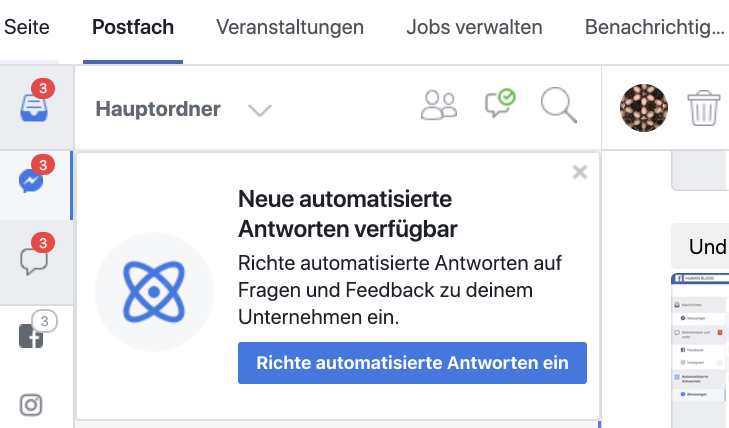
Task: Dismiss the automated responses popup
Action: click(x=579, y=172)
